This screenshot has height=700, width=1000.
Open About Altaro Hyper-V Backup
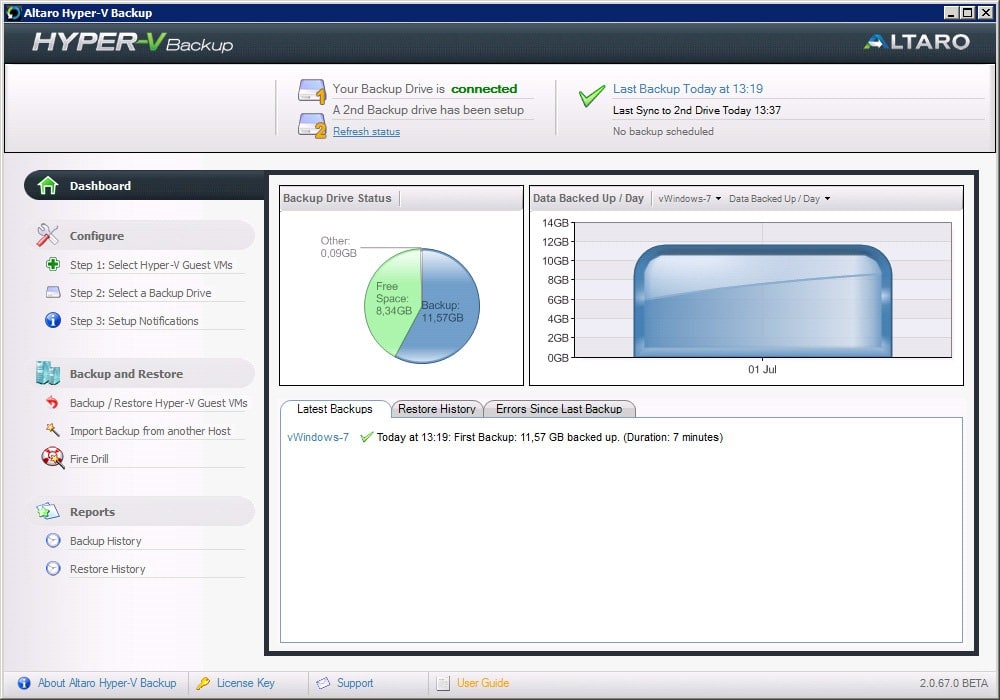pyautogui.click(x=107, y=683)
